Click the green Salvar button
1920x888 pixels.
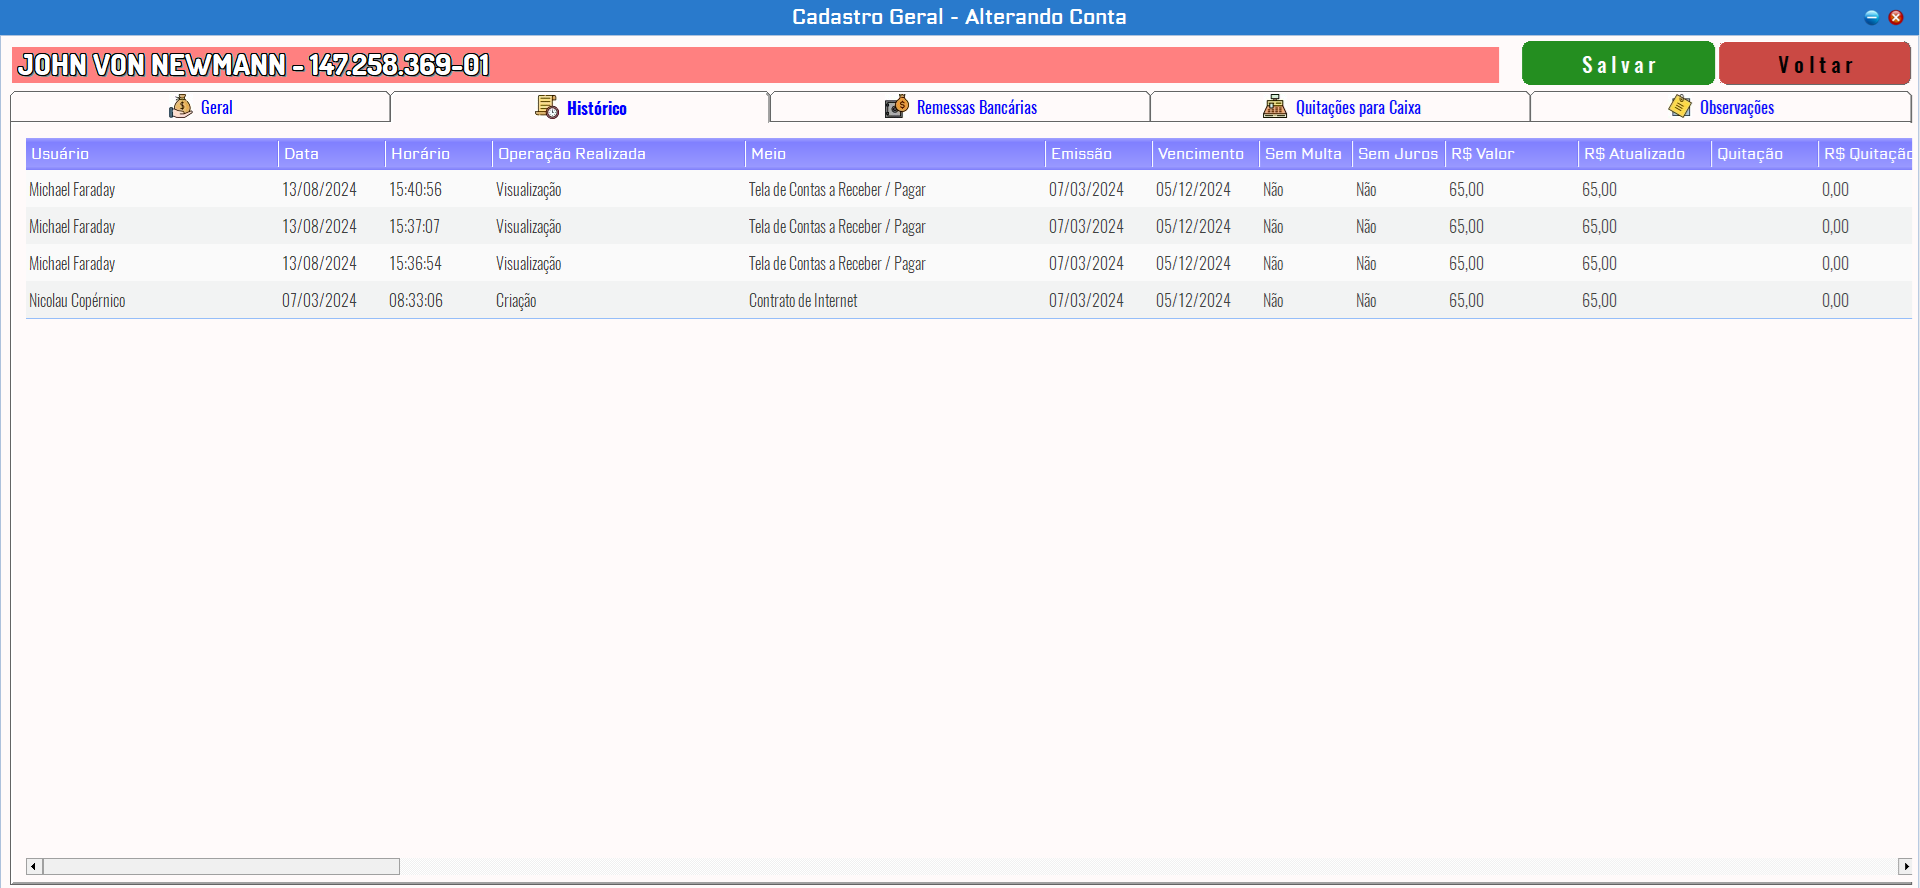point(1618,64)
